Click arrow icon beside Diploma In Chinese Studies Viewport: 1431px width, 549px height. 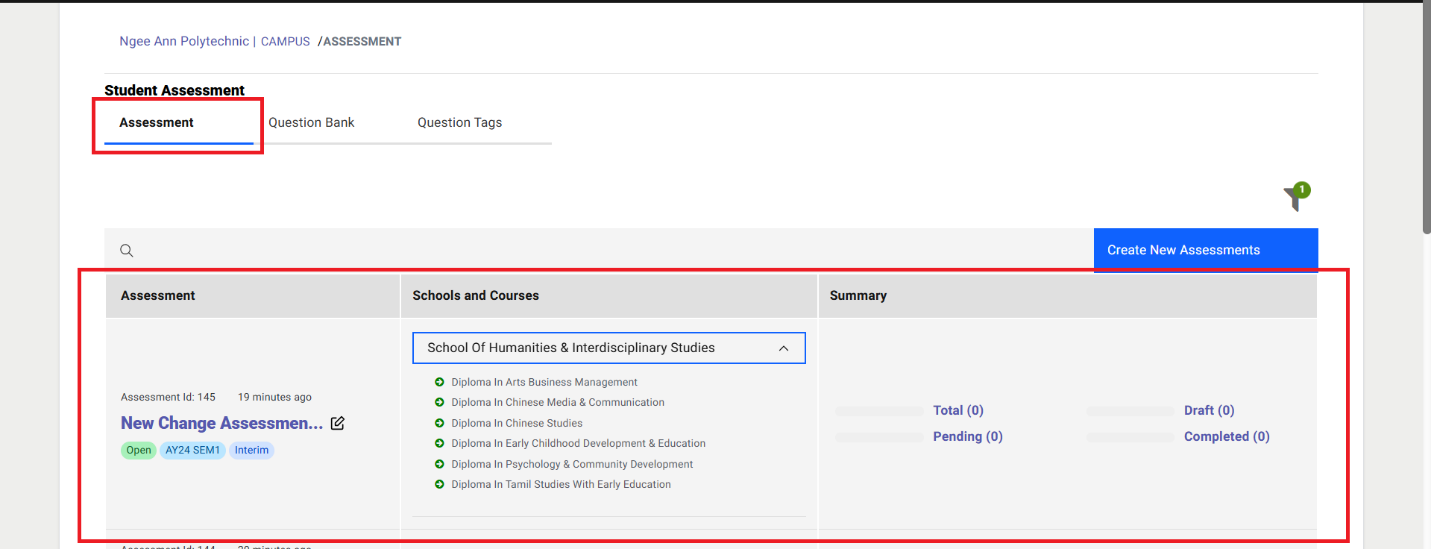pos(440,423)
